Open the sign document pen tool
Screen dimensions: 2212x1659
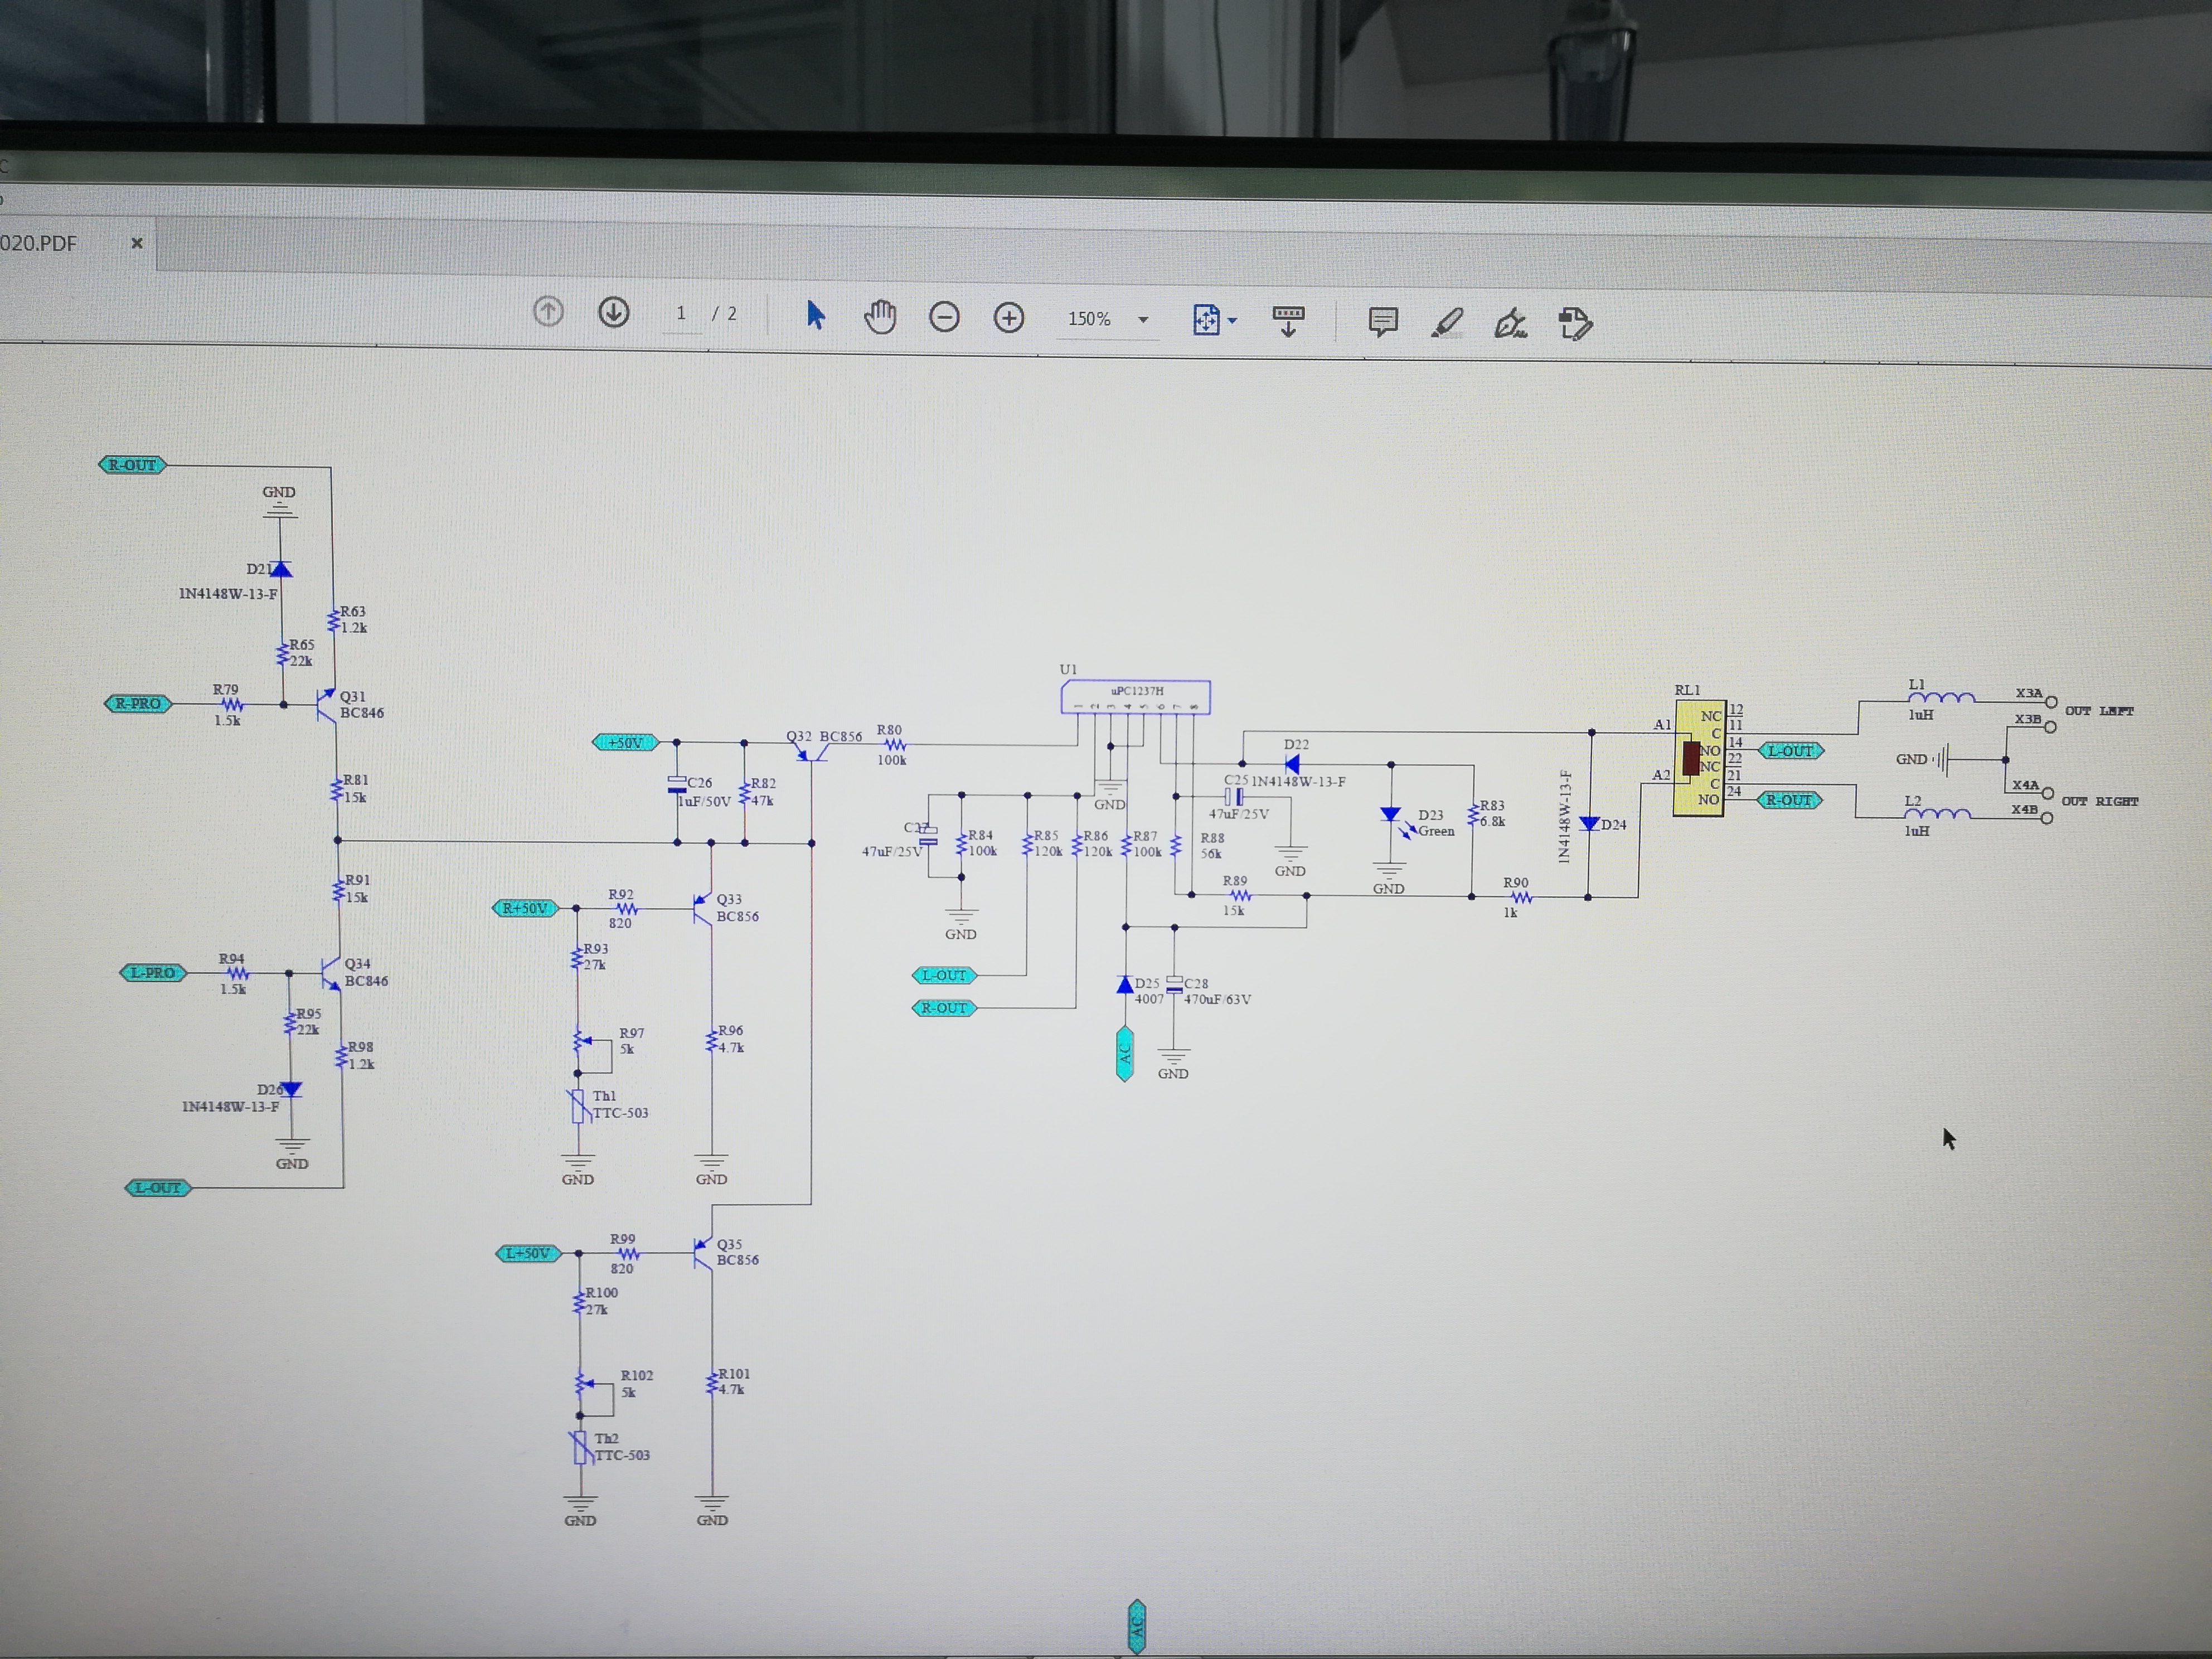pos(1510,323)
